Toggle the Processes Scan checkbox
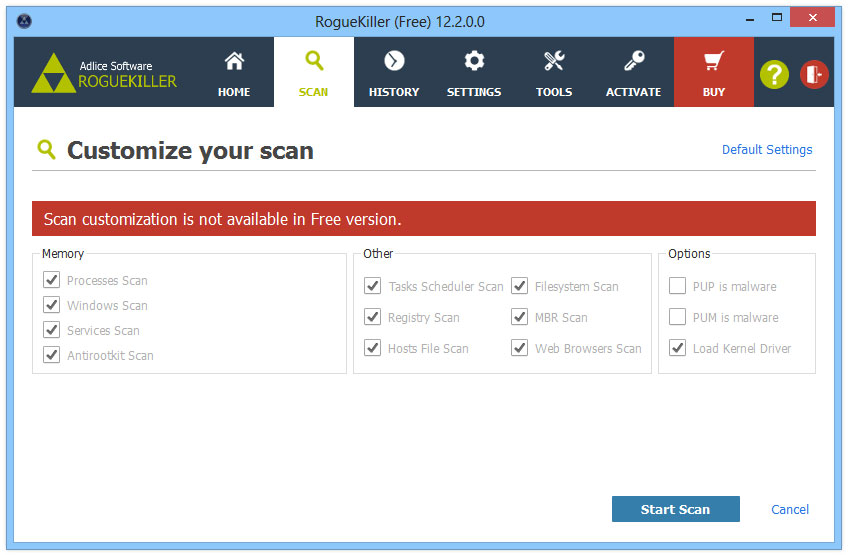 pos(51,280)
